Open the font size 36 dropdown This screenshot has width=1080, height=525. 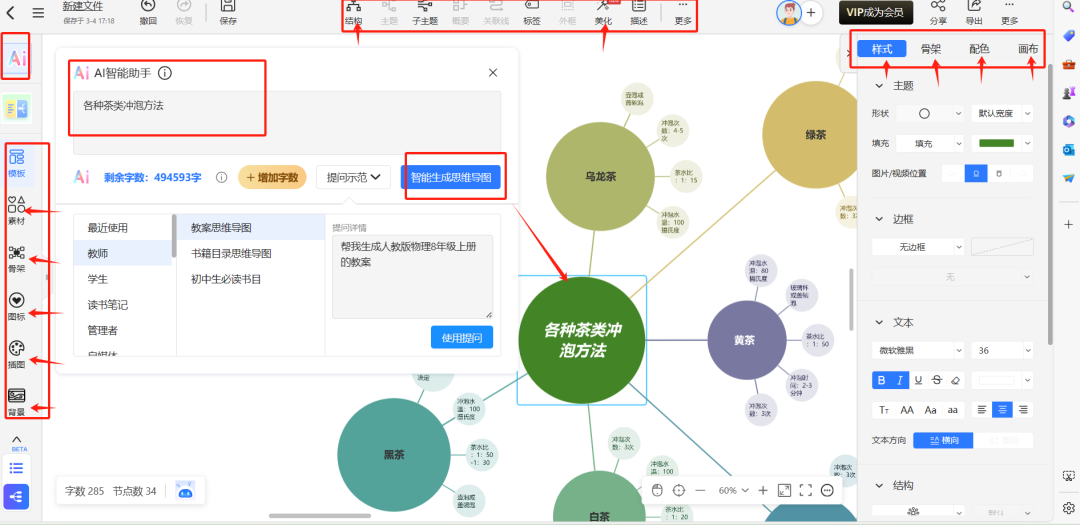(x=1002, y=350)
